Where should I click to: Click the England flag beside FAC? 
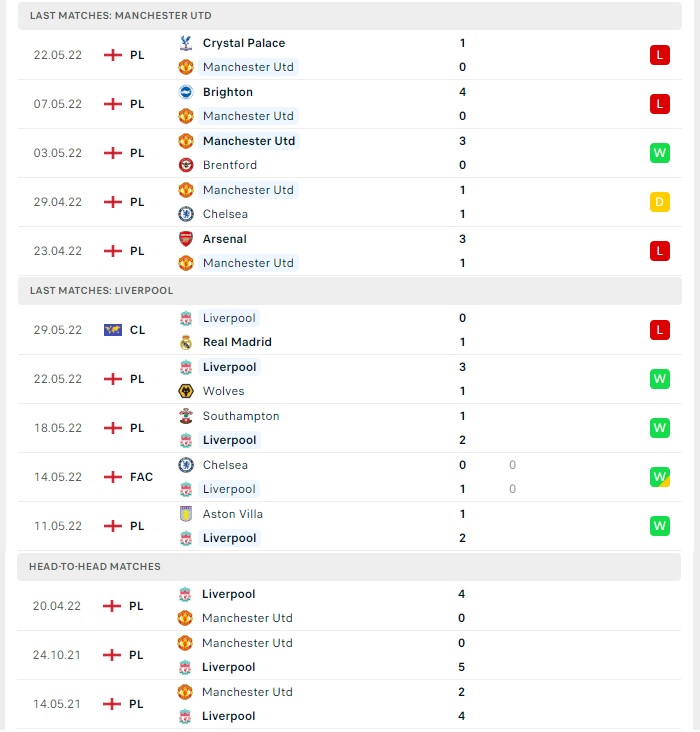tap(113, 477)
